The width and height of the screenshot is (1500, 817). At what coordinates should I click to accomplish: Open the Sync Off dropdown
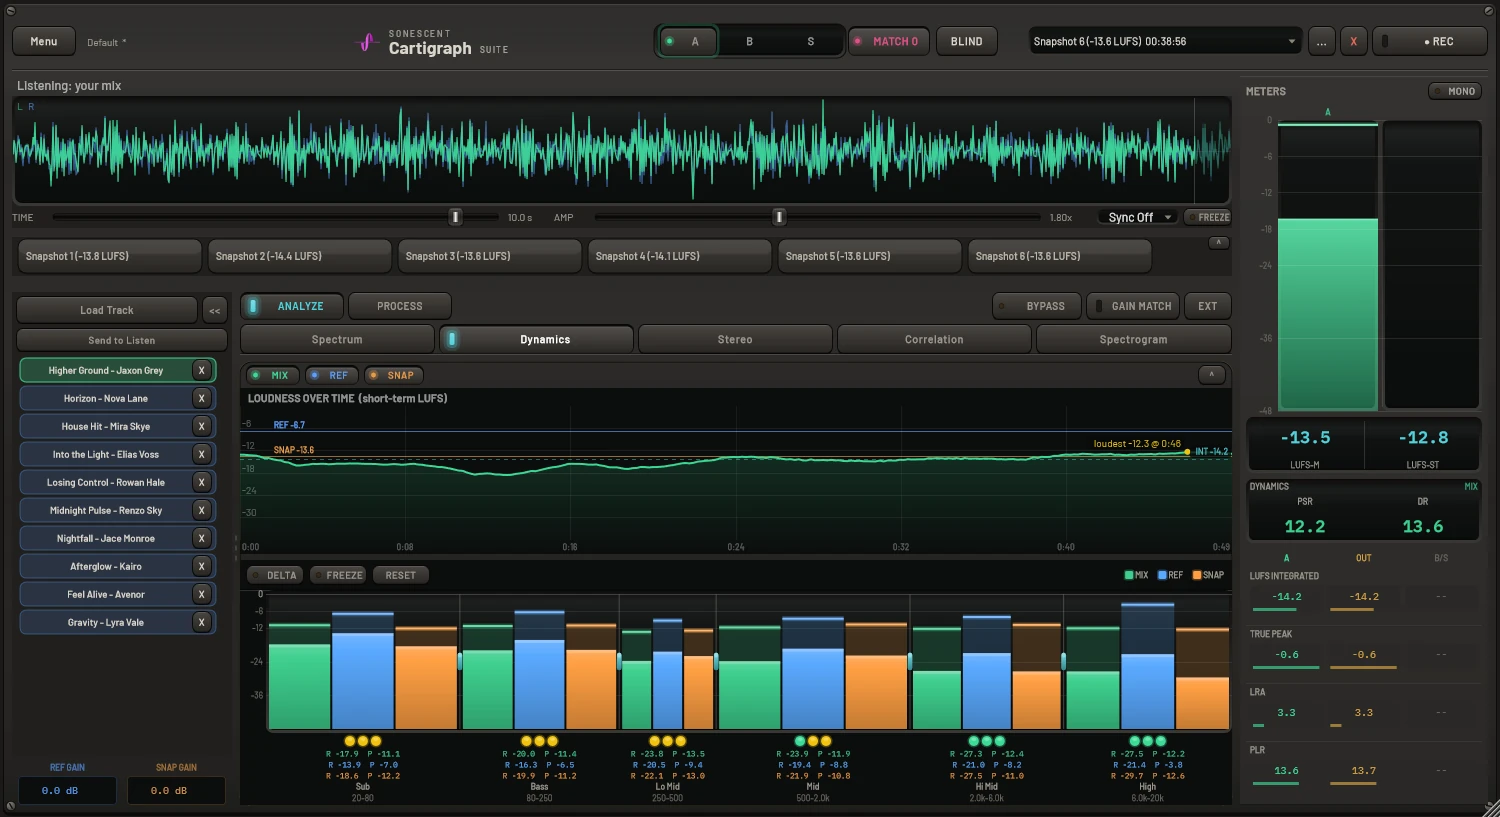1138,217
